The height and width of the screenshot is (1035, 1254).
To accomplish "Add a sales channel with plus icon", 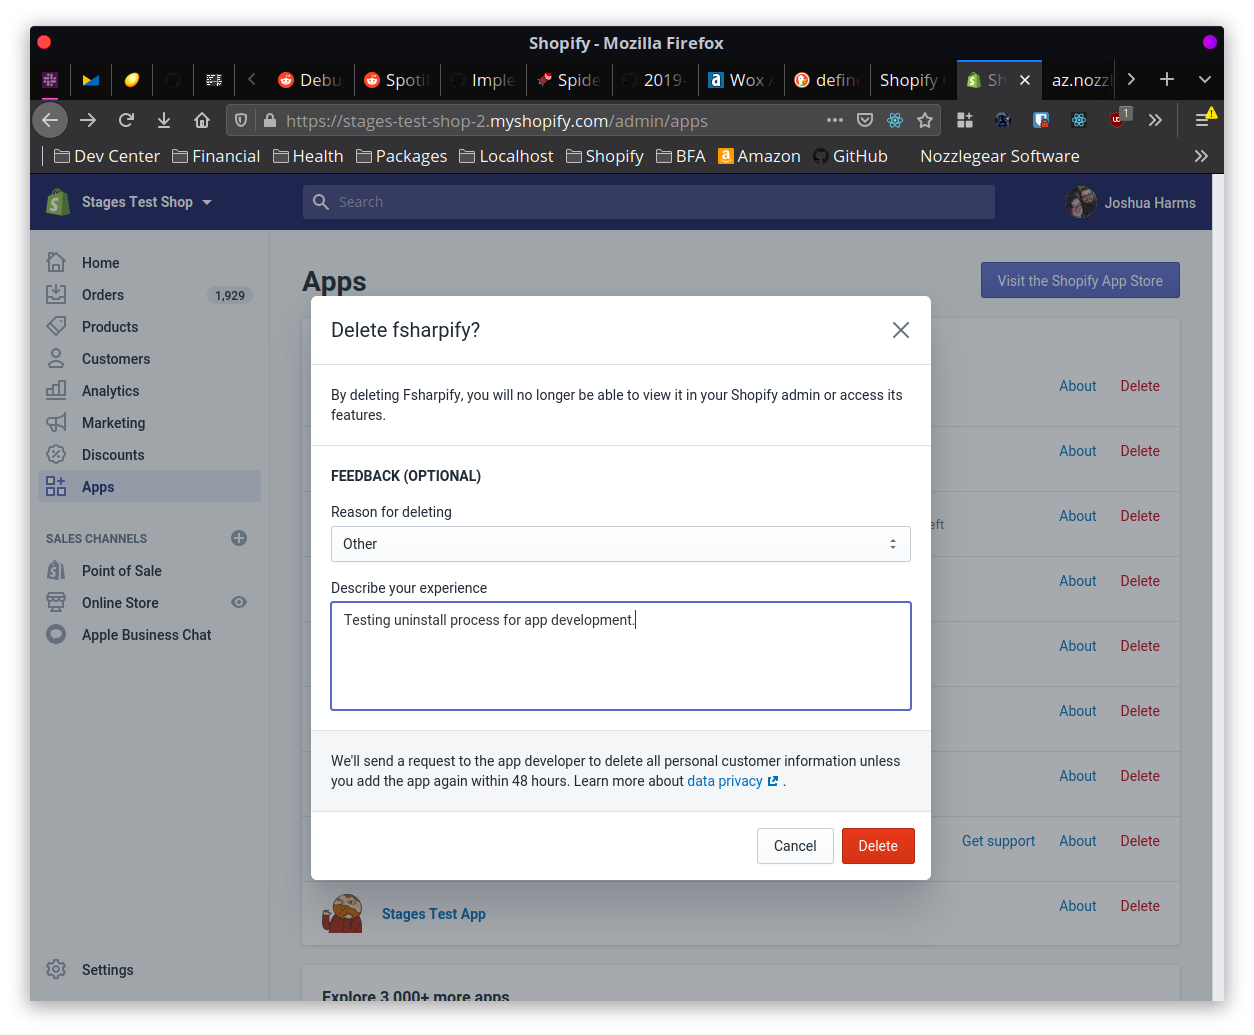I will (x=239, y=538).
